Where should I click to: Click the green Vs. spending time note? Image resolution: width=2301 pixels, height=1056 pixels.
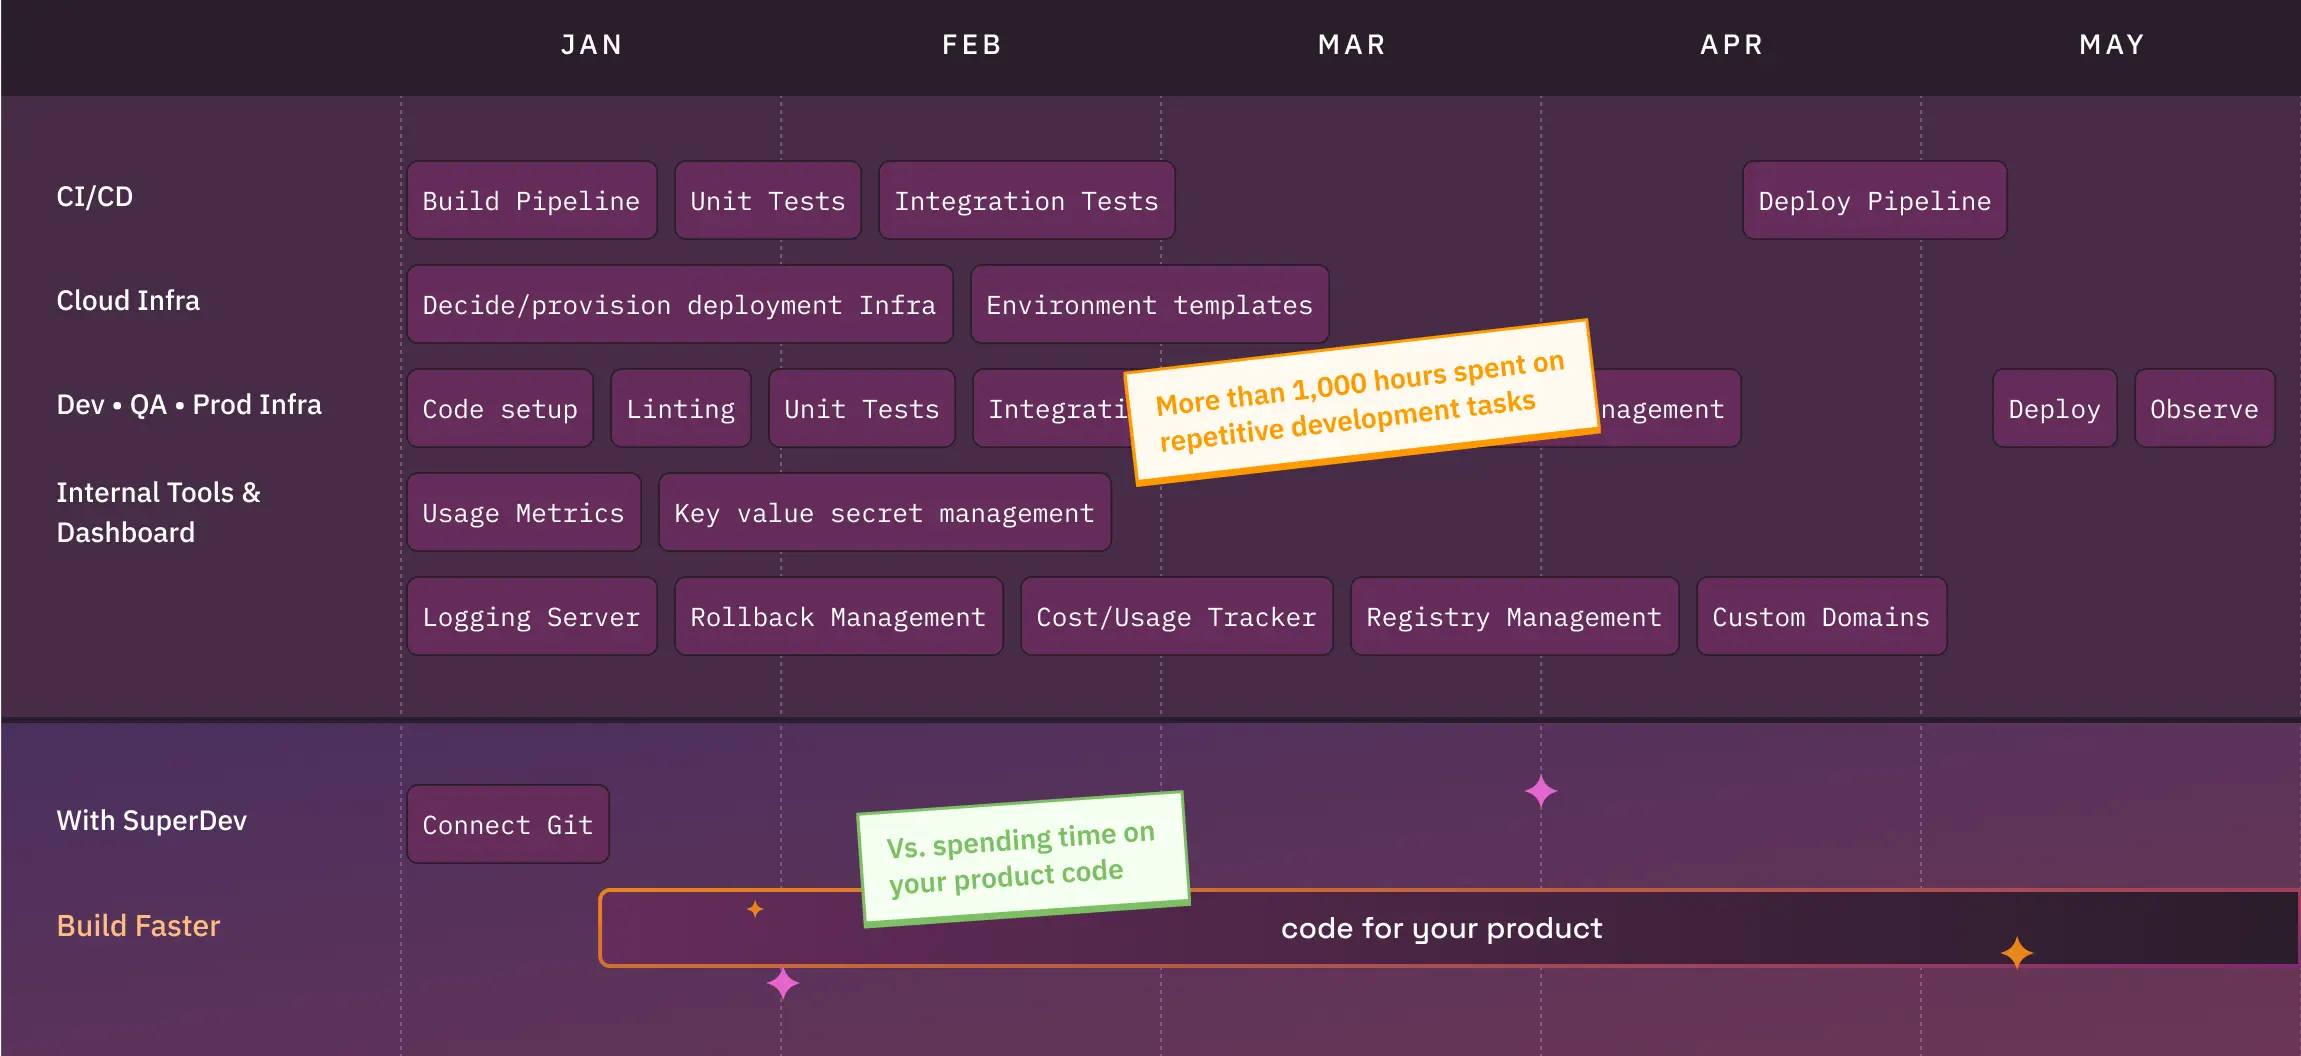tap(1023, 860)
